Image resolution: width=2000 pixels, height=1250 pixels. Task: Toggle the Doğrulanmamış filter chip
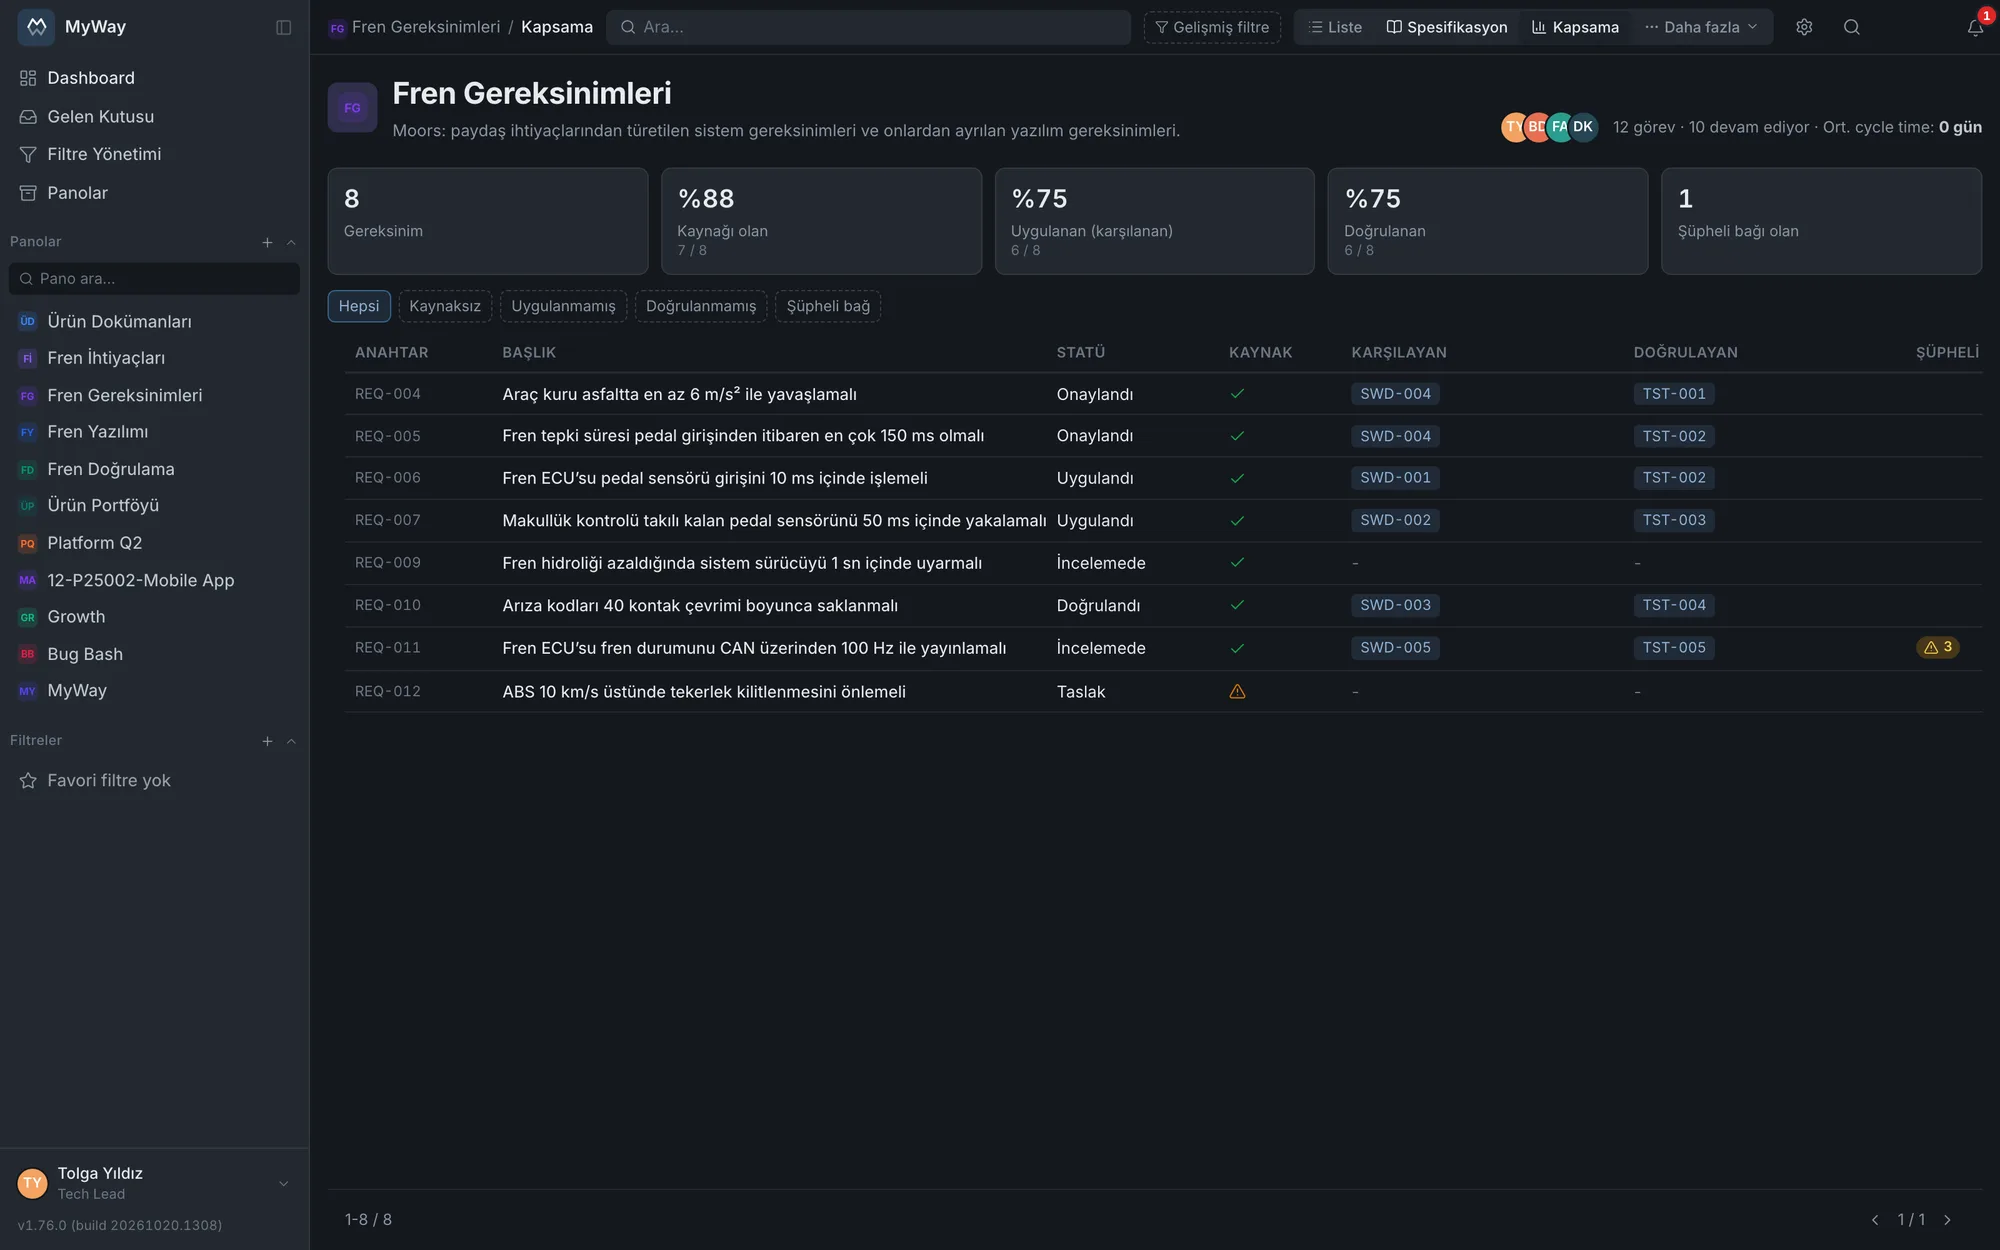pos(701,306)
